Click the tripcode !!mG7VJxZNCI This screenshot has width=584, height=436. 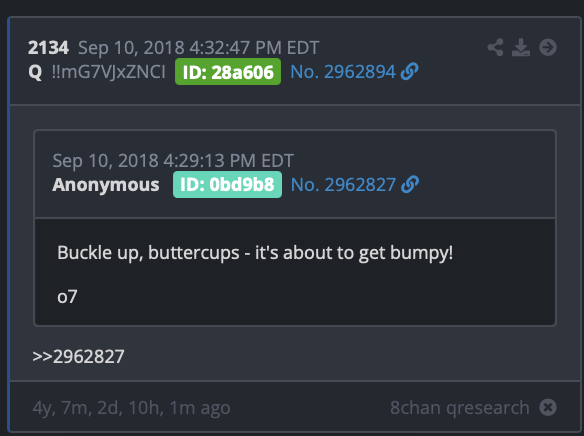(x=108, y=72)
